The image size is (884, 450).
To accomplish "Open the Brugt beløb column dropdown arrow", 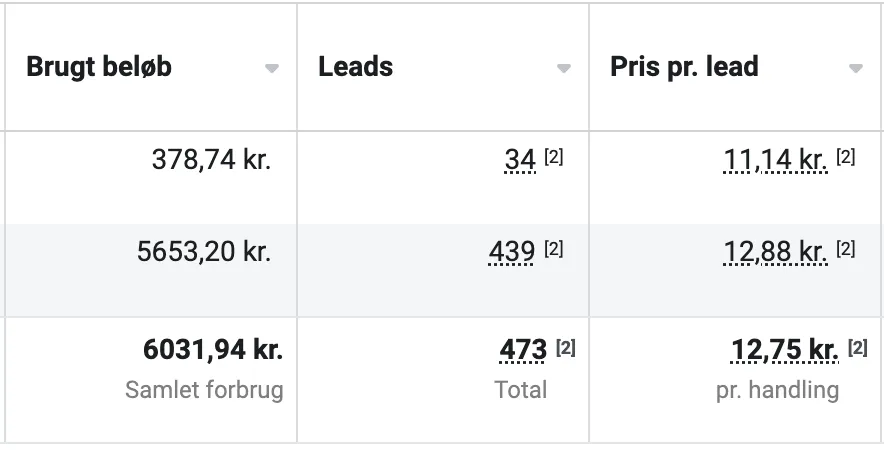I will pos(272,68).
